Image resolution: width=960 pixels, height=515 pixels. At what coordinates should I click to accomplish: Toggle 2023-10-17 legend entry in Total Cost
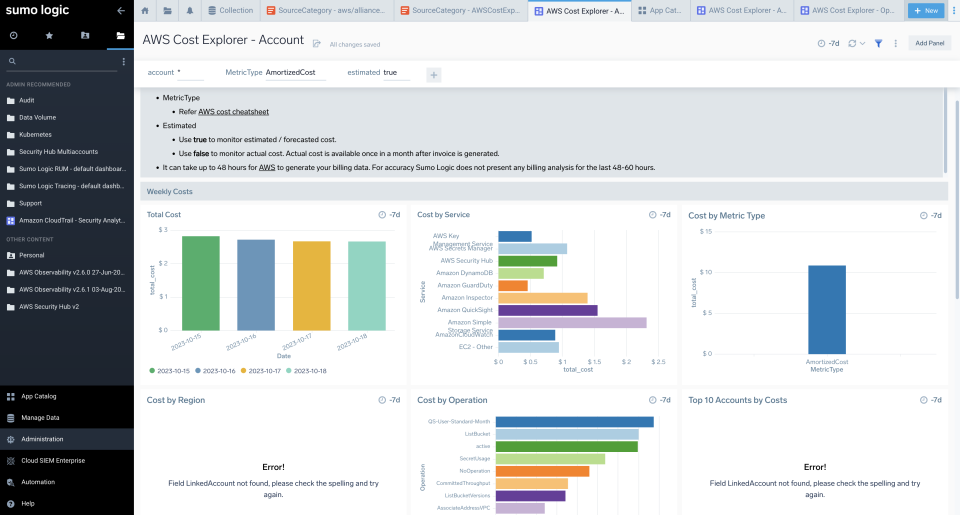coord(261,371)
